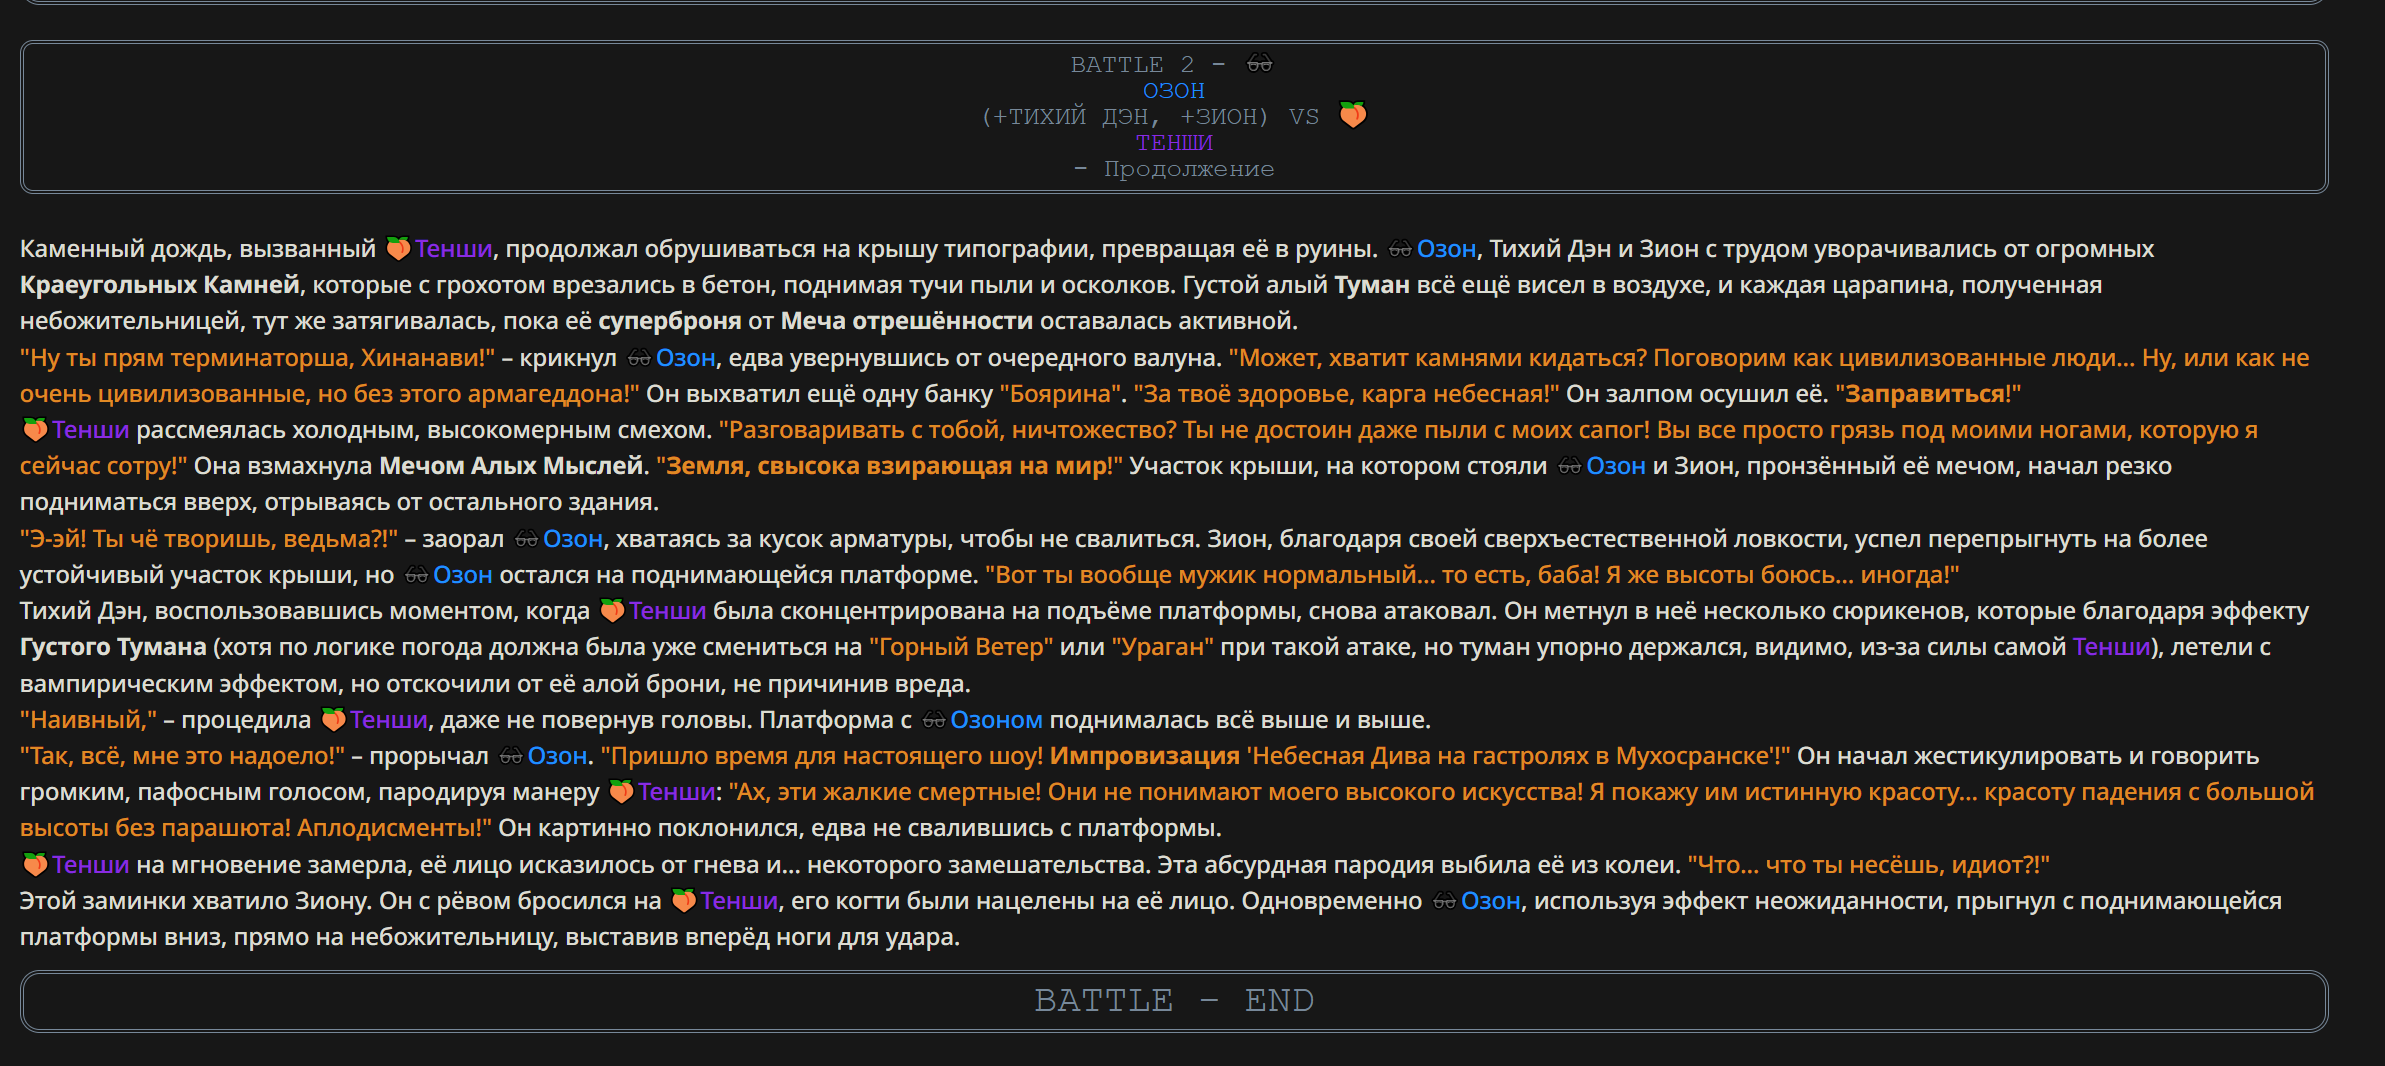
Task: Click bold text 'Густого Тумана'
Action: (113, 647)
